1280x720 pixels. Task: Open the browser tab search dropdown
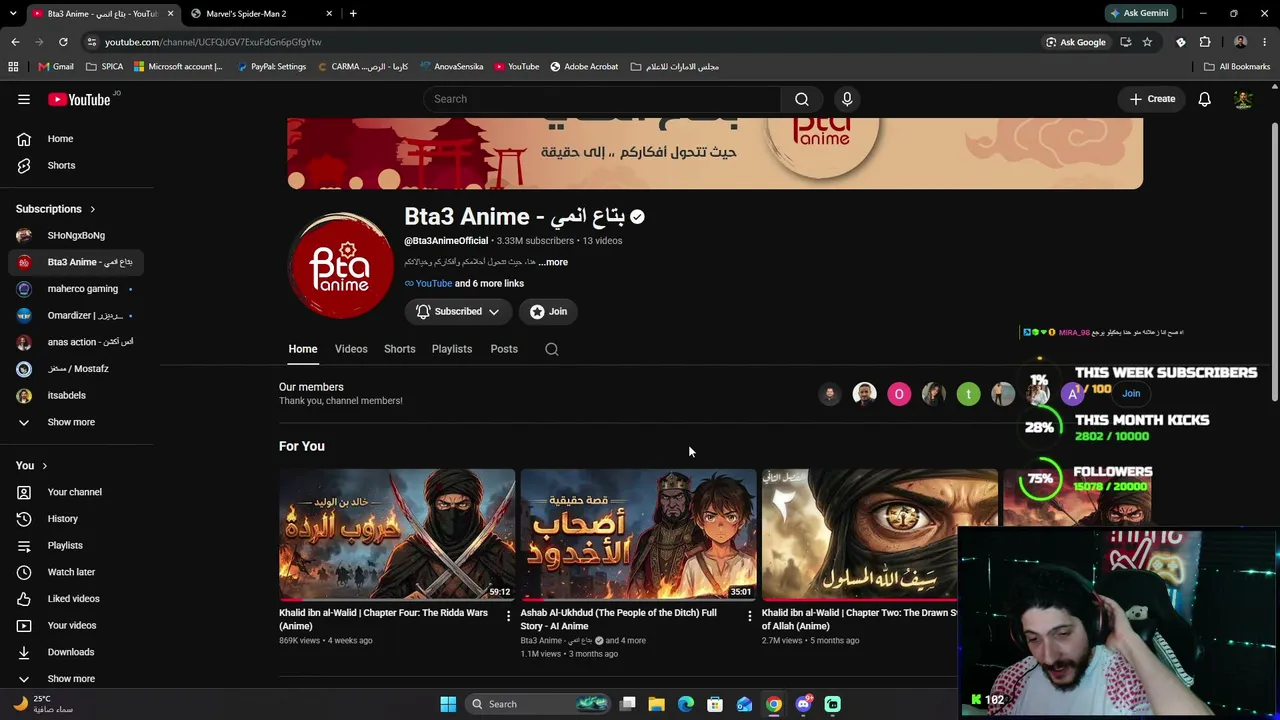[13, 13]
